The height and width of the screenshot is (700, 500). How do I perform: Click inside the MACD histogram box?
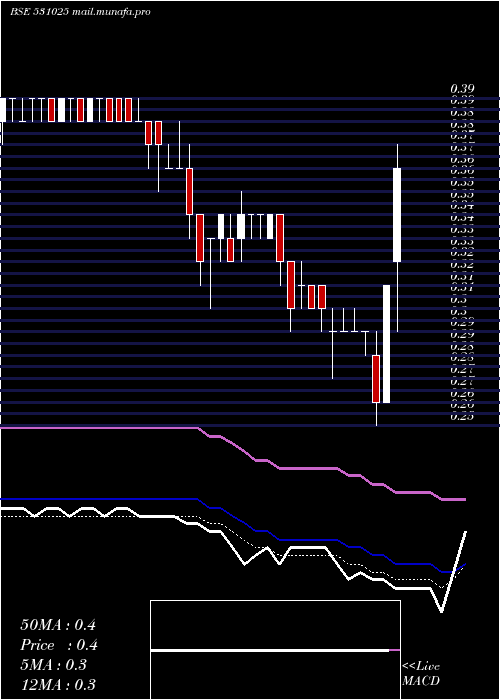click(x=275, y=650)
